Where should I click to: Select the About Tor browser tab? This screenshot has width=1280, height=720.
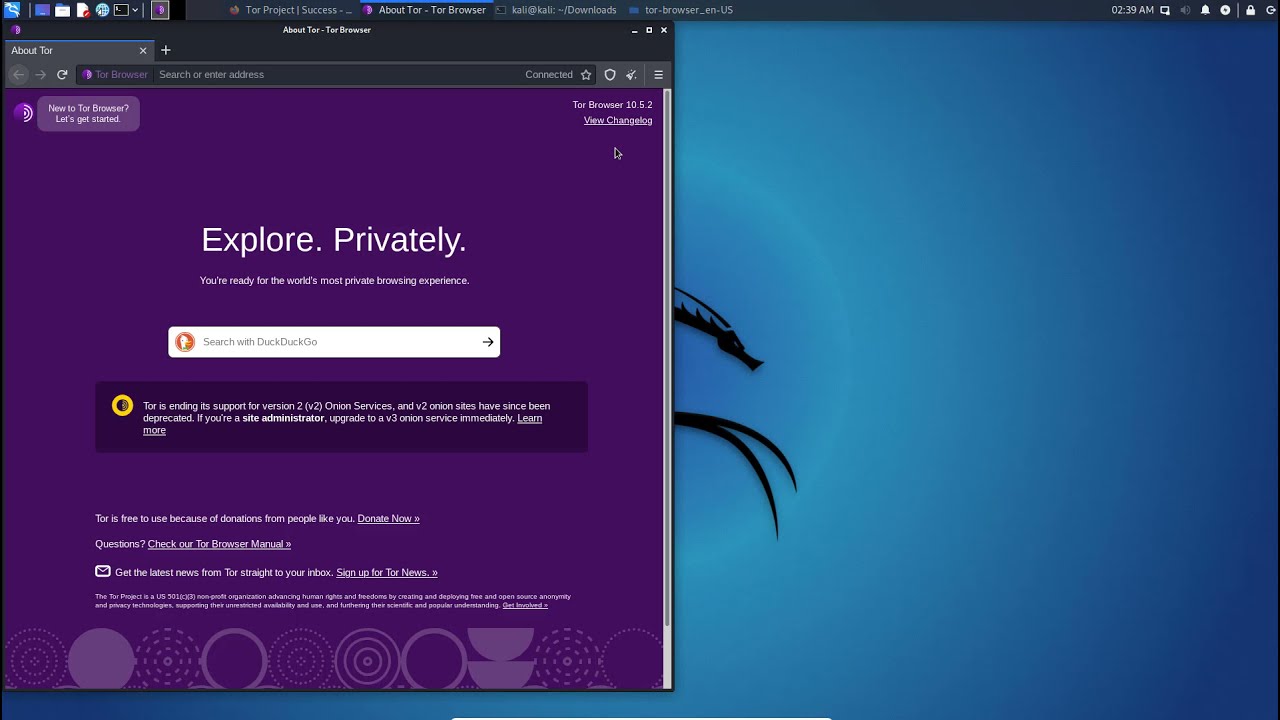78,50
